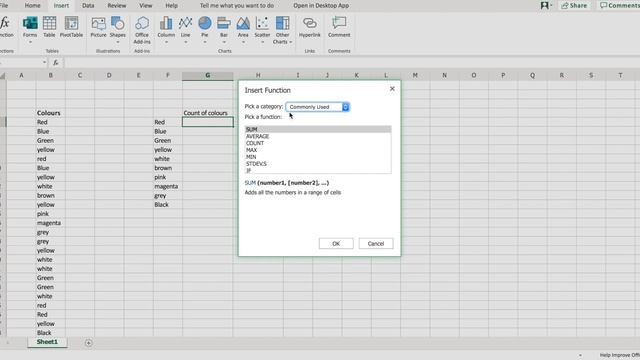Click Open in Desktop App
Viewport: 640px width, 360px height.
(x=321, y=6)
